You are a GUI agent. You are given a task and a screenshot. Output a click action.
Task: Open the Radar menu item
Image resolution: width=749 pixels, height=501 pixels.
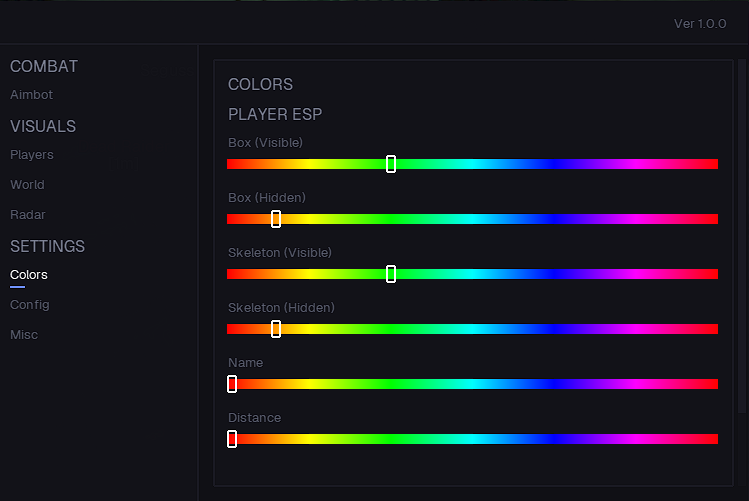tap(28, 215)
